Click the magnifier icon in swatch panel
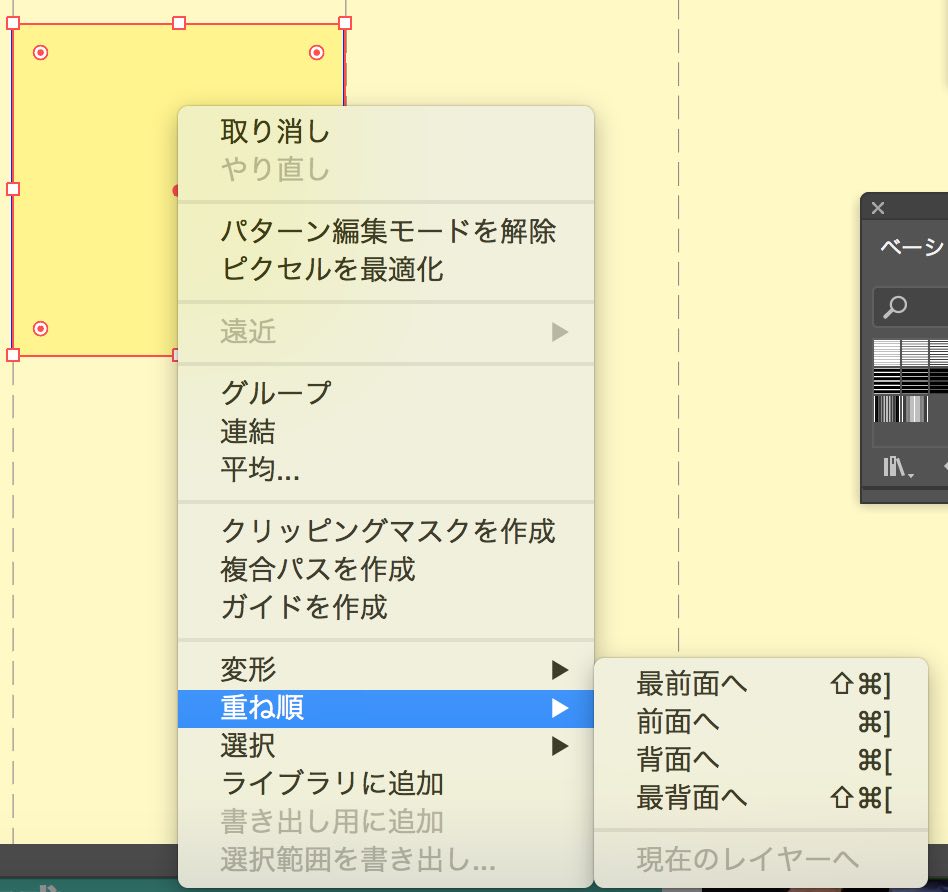The width and height of the screenshot is (948, 892). (895, 307)
